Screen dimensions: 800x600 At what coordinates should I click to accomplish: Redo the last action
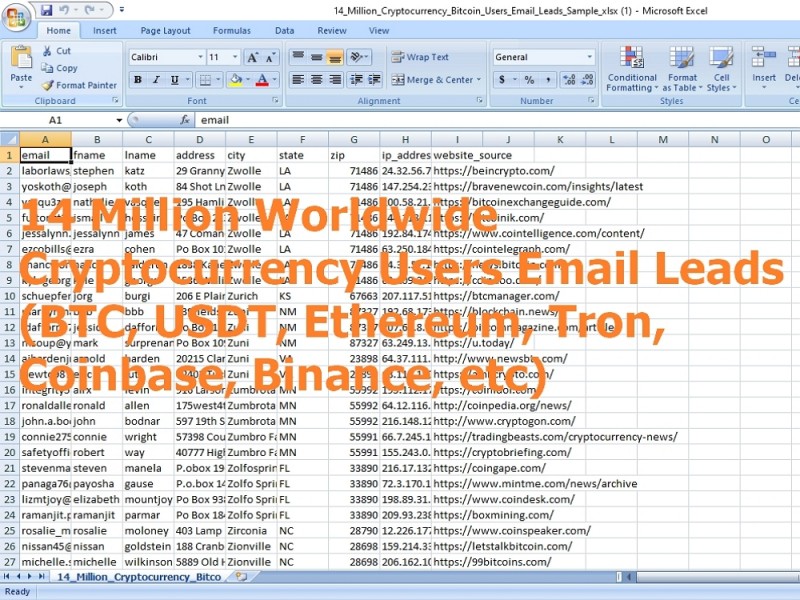point(90,10)
